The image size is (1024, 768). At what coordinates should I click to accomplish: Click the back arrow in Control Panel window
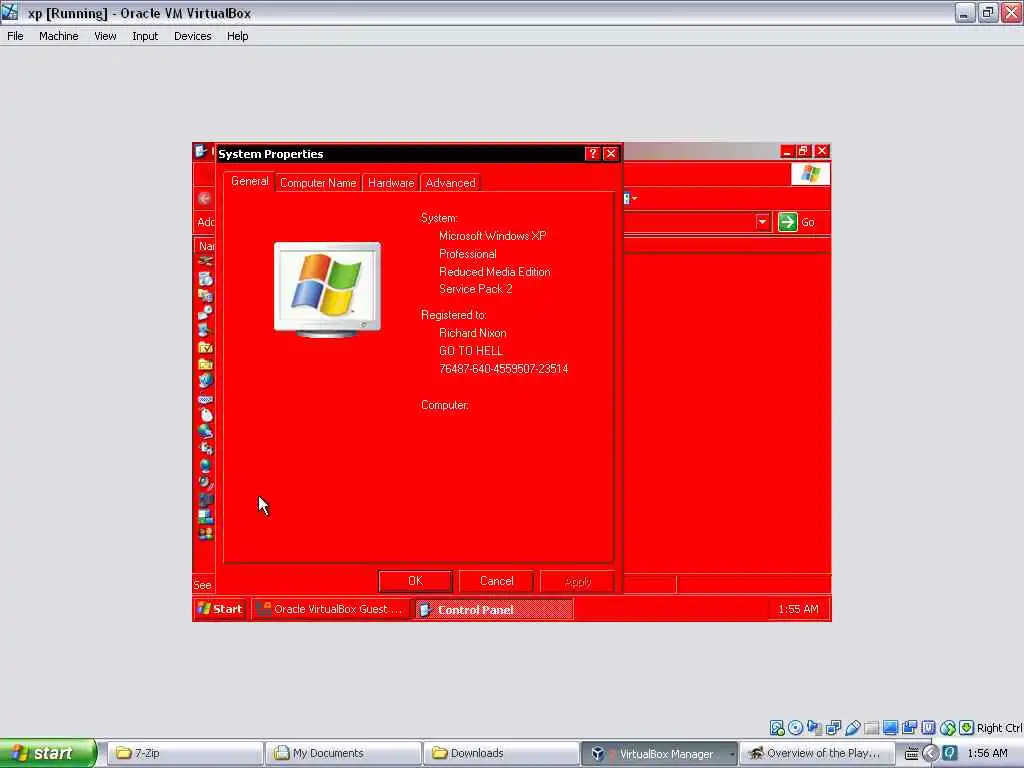(204, 199)
